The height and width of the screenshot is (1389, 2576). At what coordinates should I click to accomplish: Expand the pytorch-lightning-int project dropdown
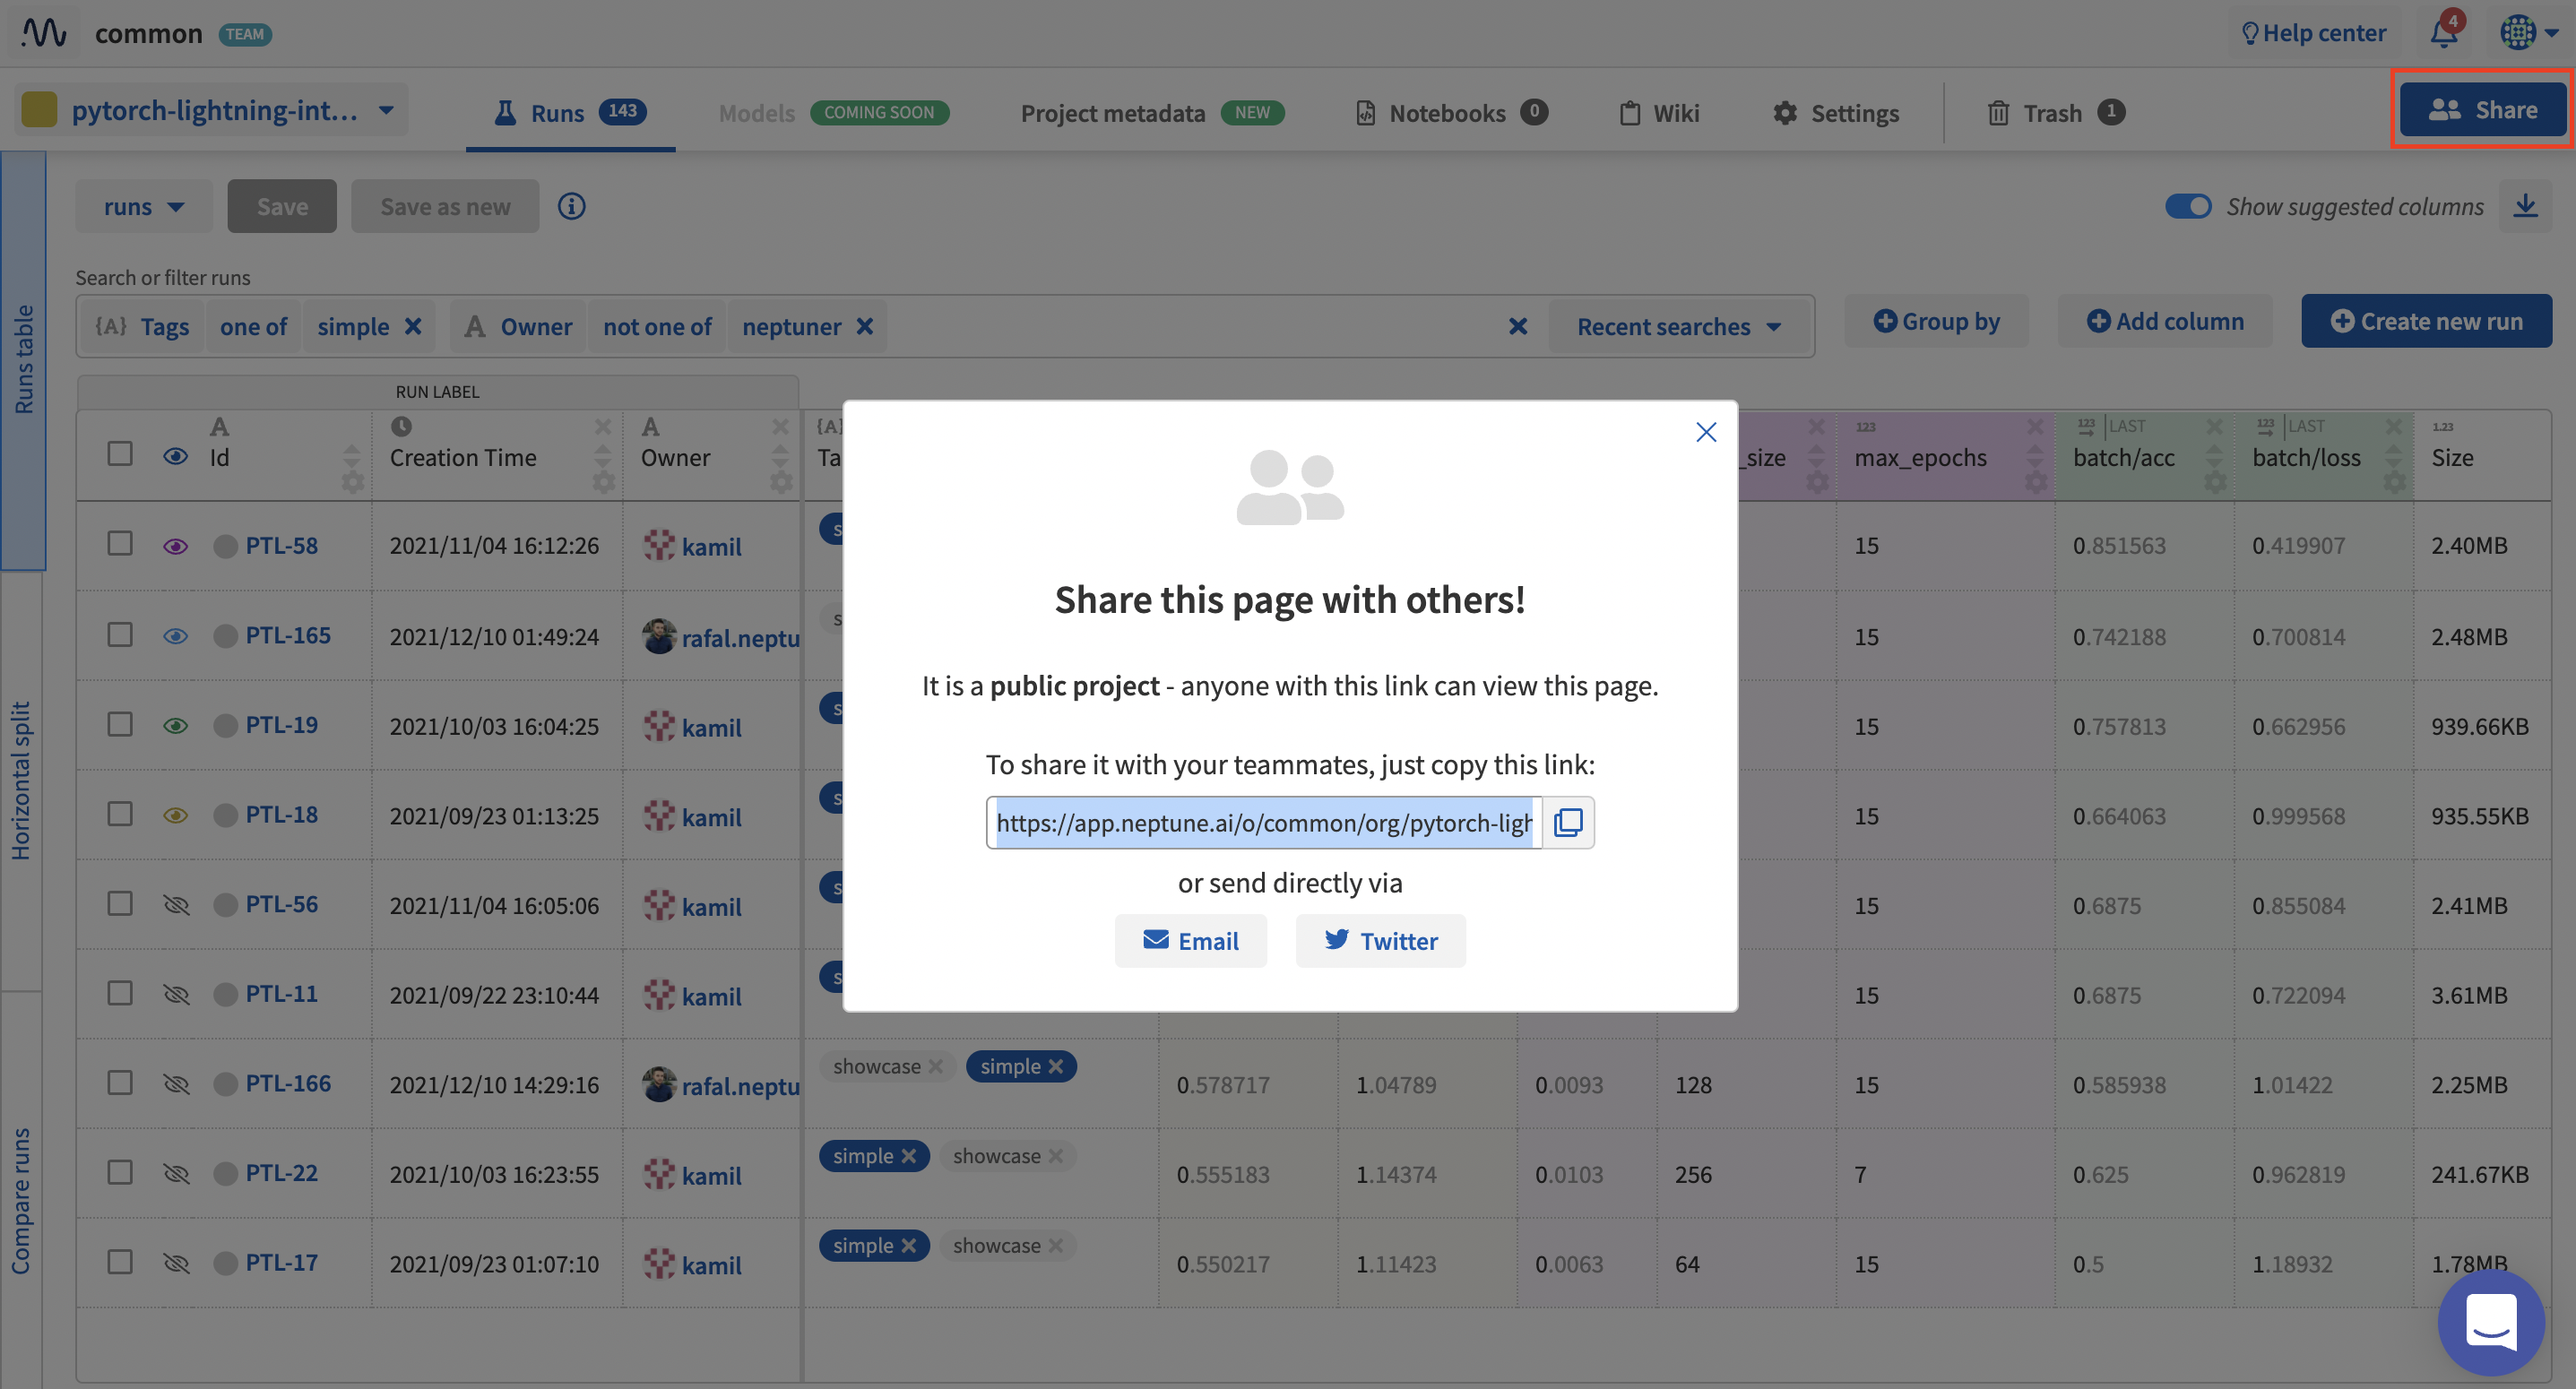[x=383, y=109]
